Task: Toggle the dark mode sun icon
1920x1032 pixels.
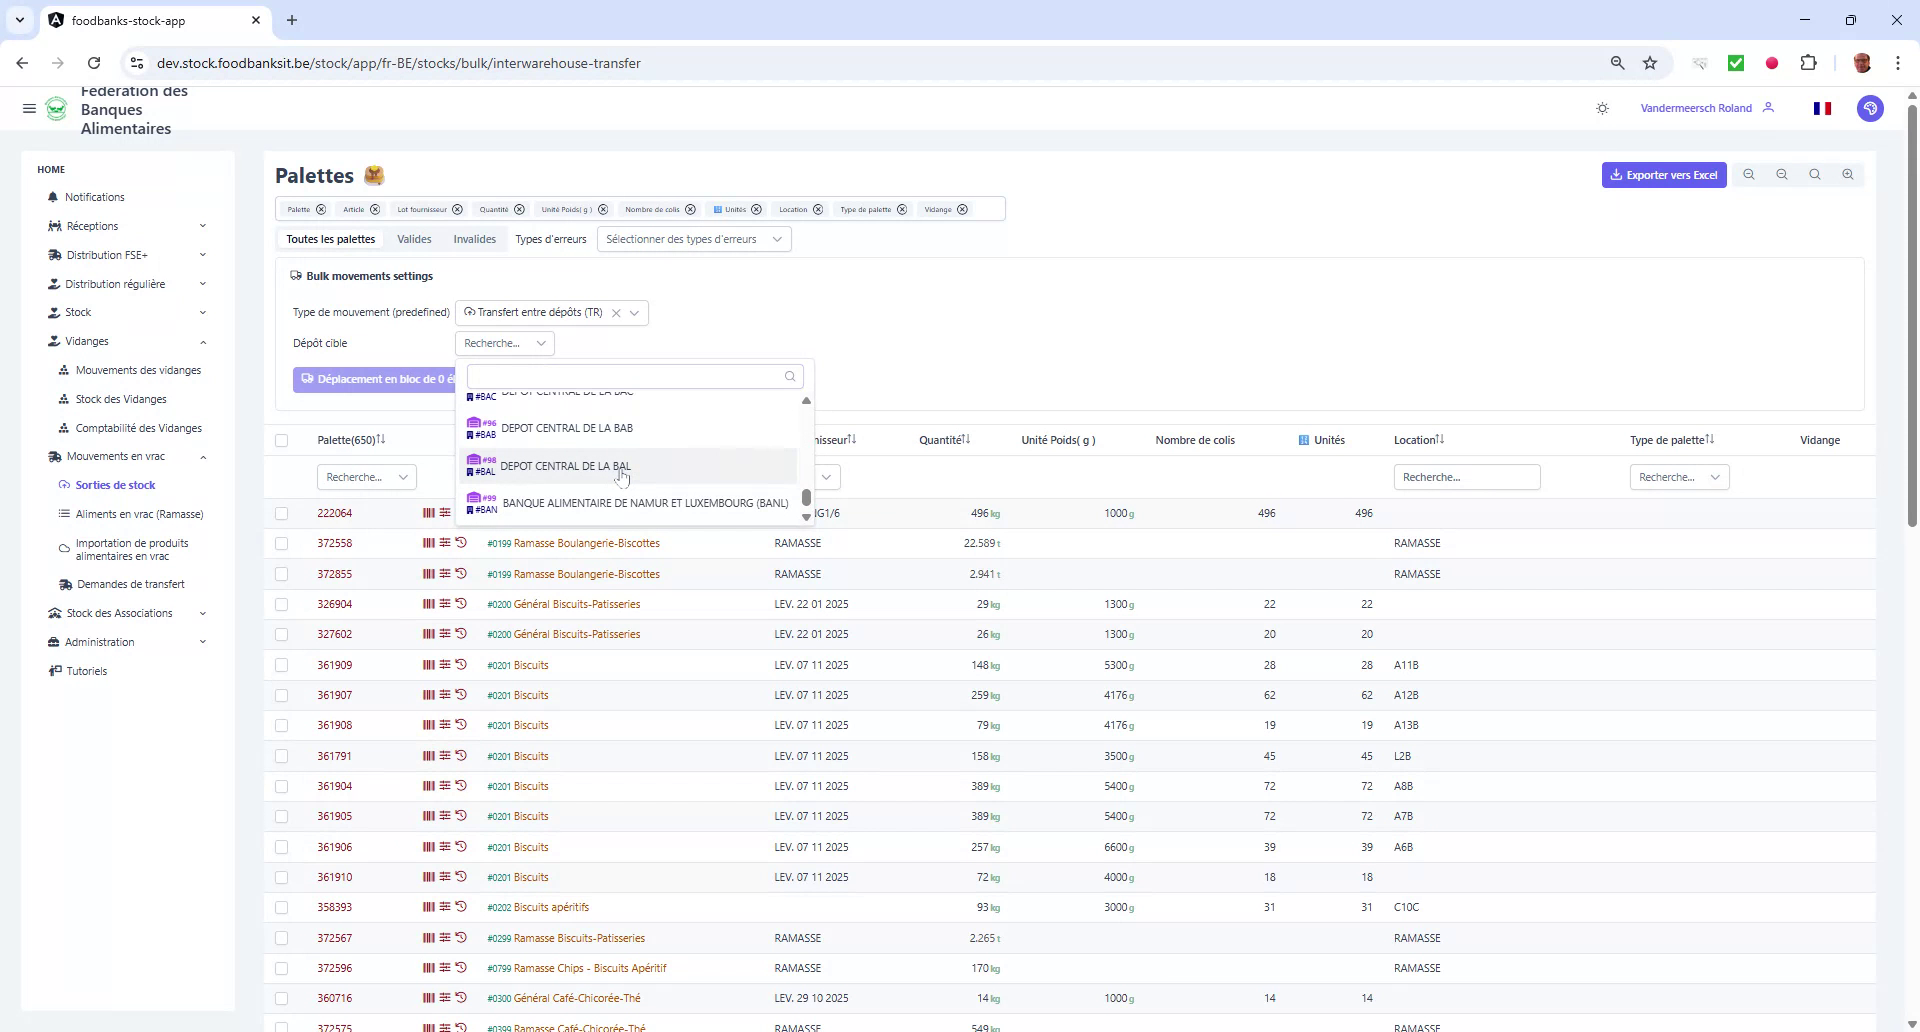Action: pyautogui.click(x=1602, y=108)
